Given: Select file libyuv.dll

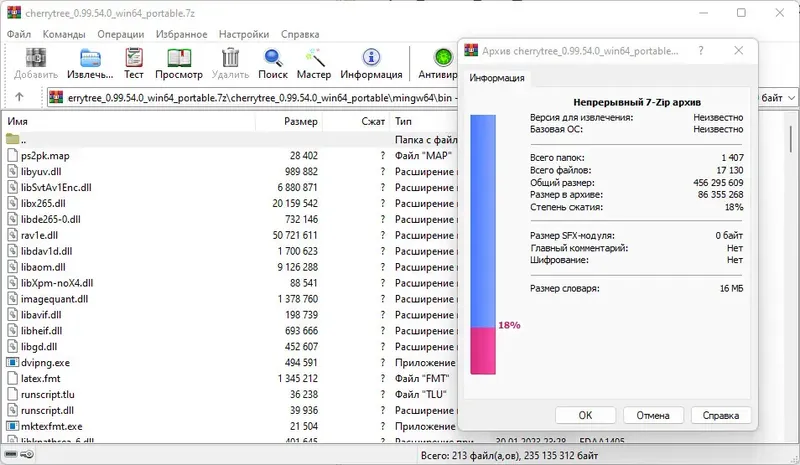Looking at the screenshot, I should coord(41,172).
